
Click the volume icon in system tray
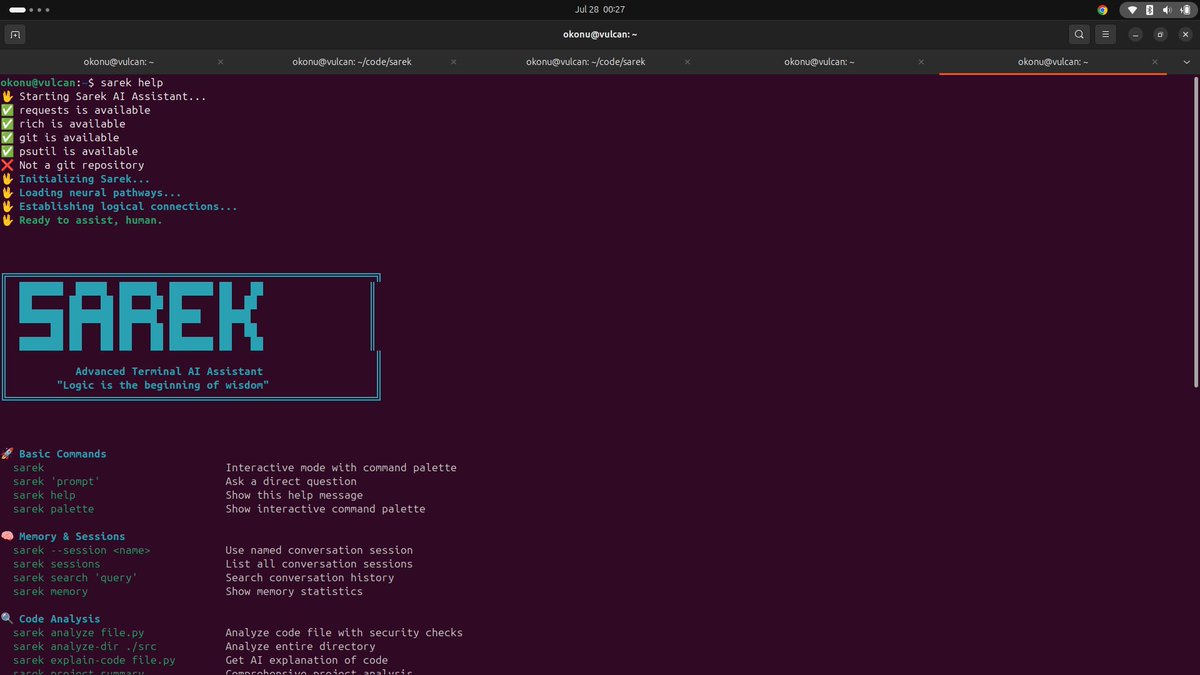[x=1166, y=9]
